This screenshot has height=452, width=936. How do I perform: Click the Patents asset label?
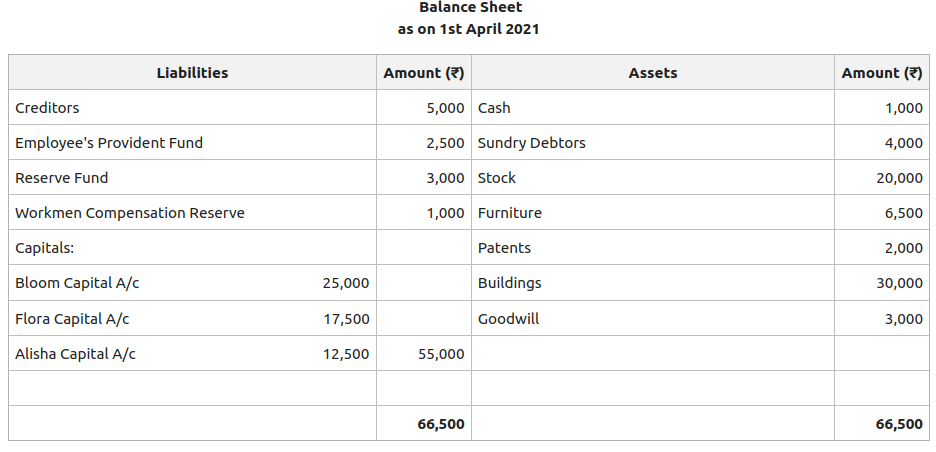pyautogui.click(x=504, y=248)
